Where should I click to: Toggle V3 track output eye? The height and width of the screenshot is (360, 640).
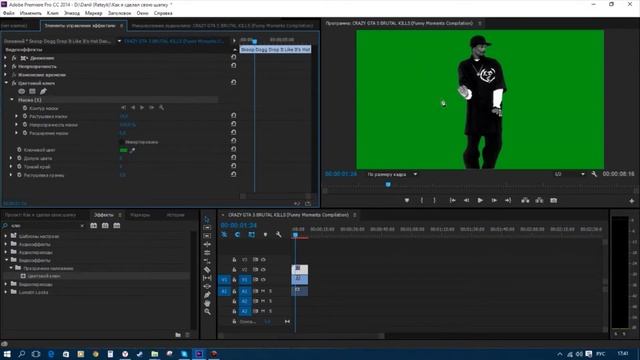[x=263, y=260]
